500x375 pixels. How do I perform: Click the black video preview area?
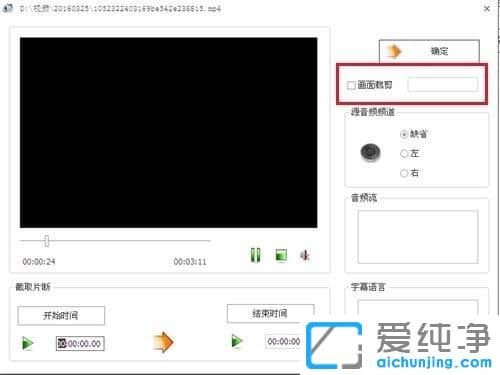click(168, 133)
